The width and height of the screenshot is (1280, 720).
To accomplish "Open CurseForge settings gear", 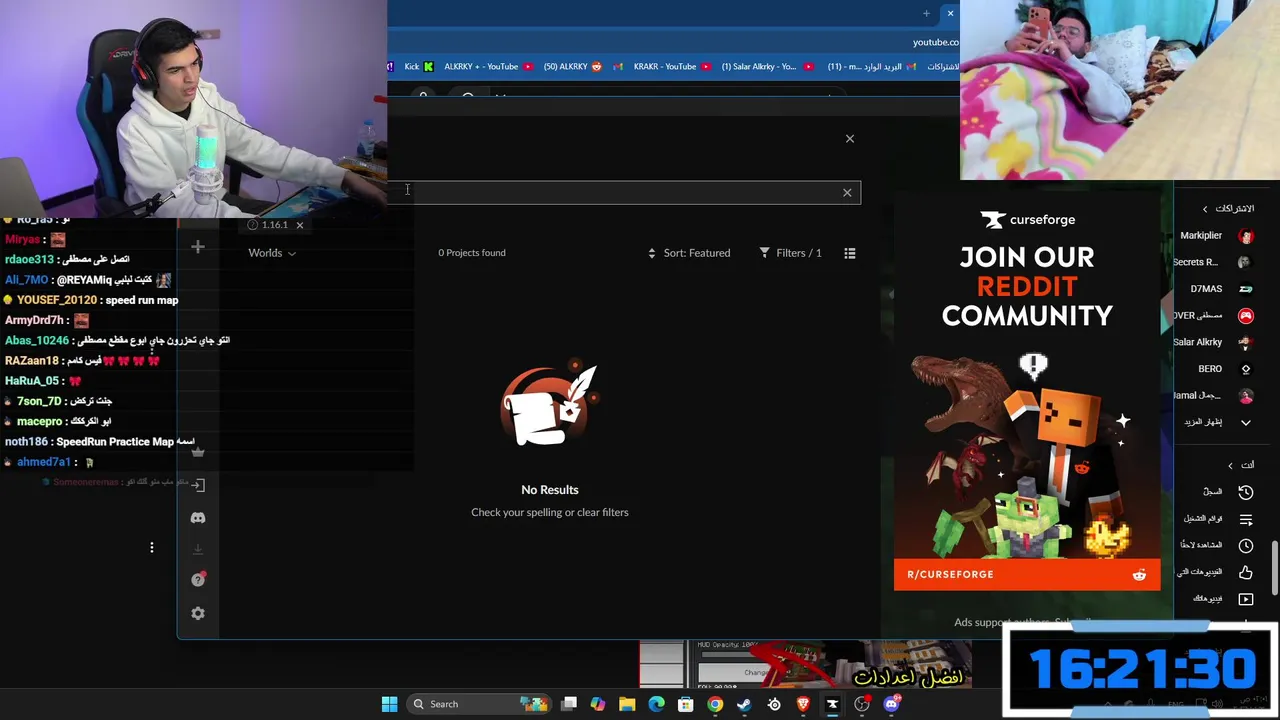I will [x=198, y=614].
